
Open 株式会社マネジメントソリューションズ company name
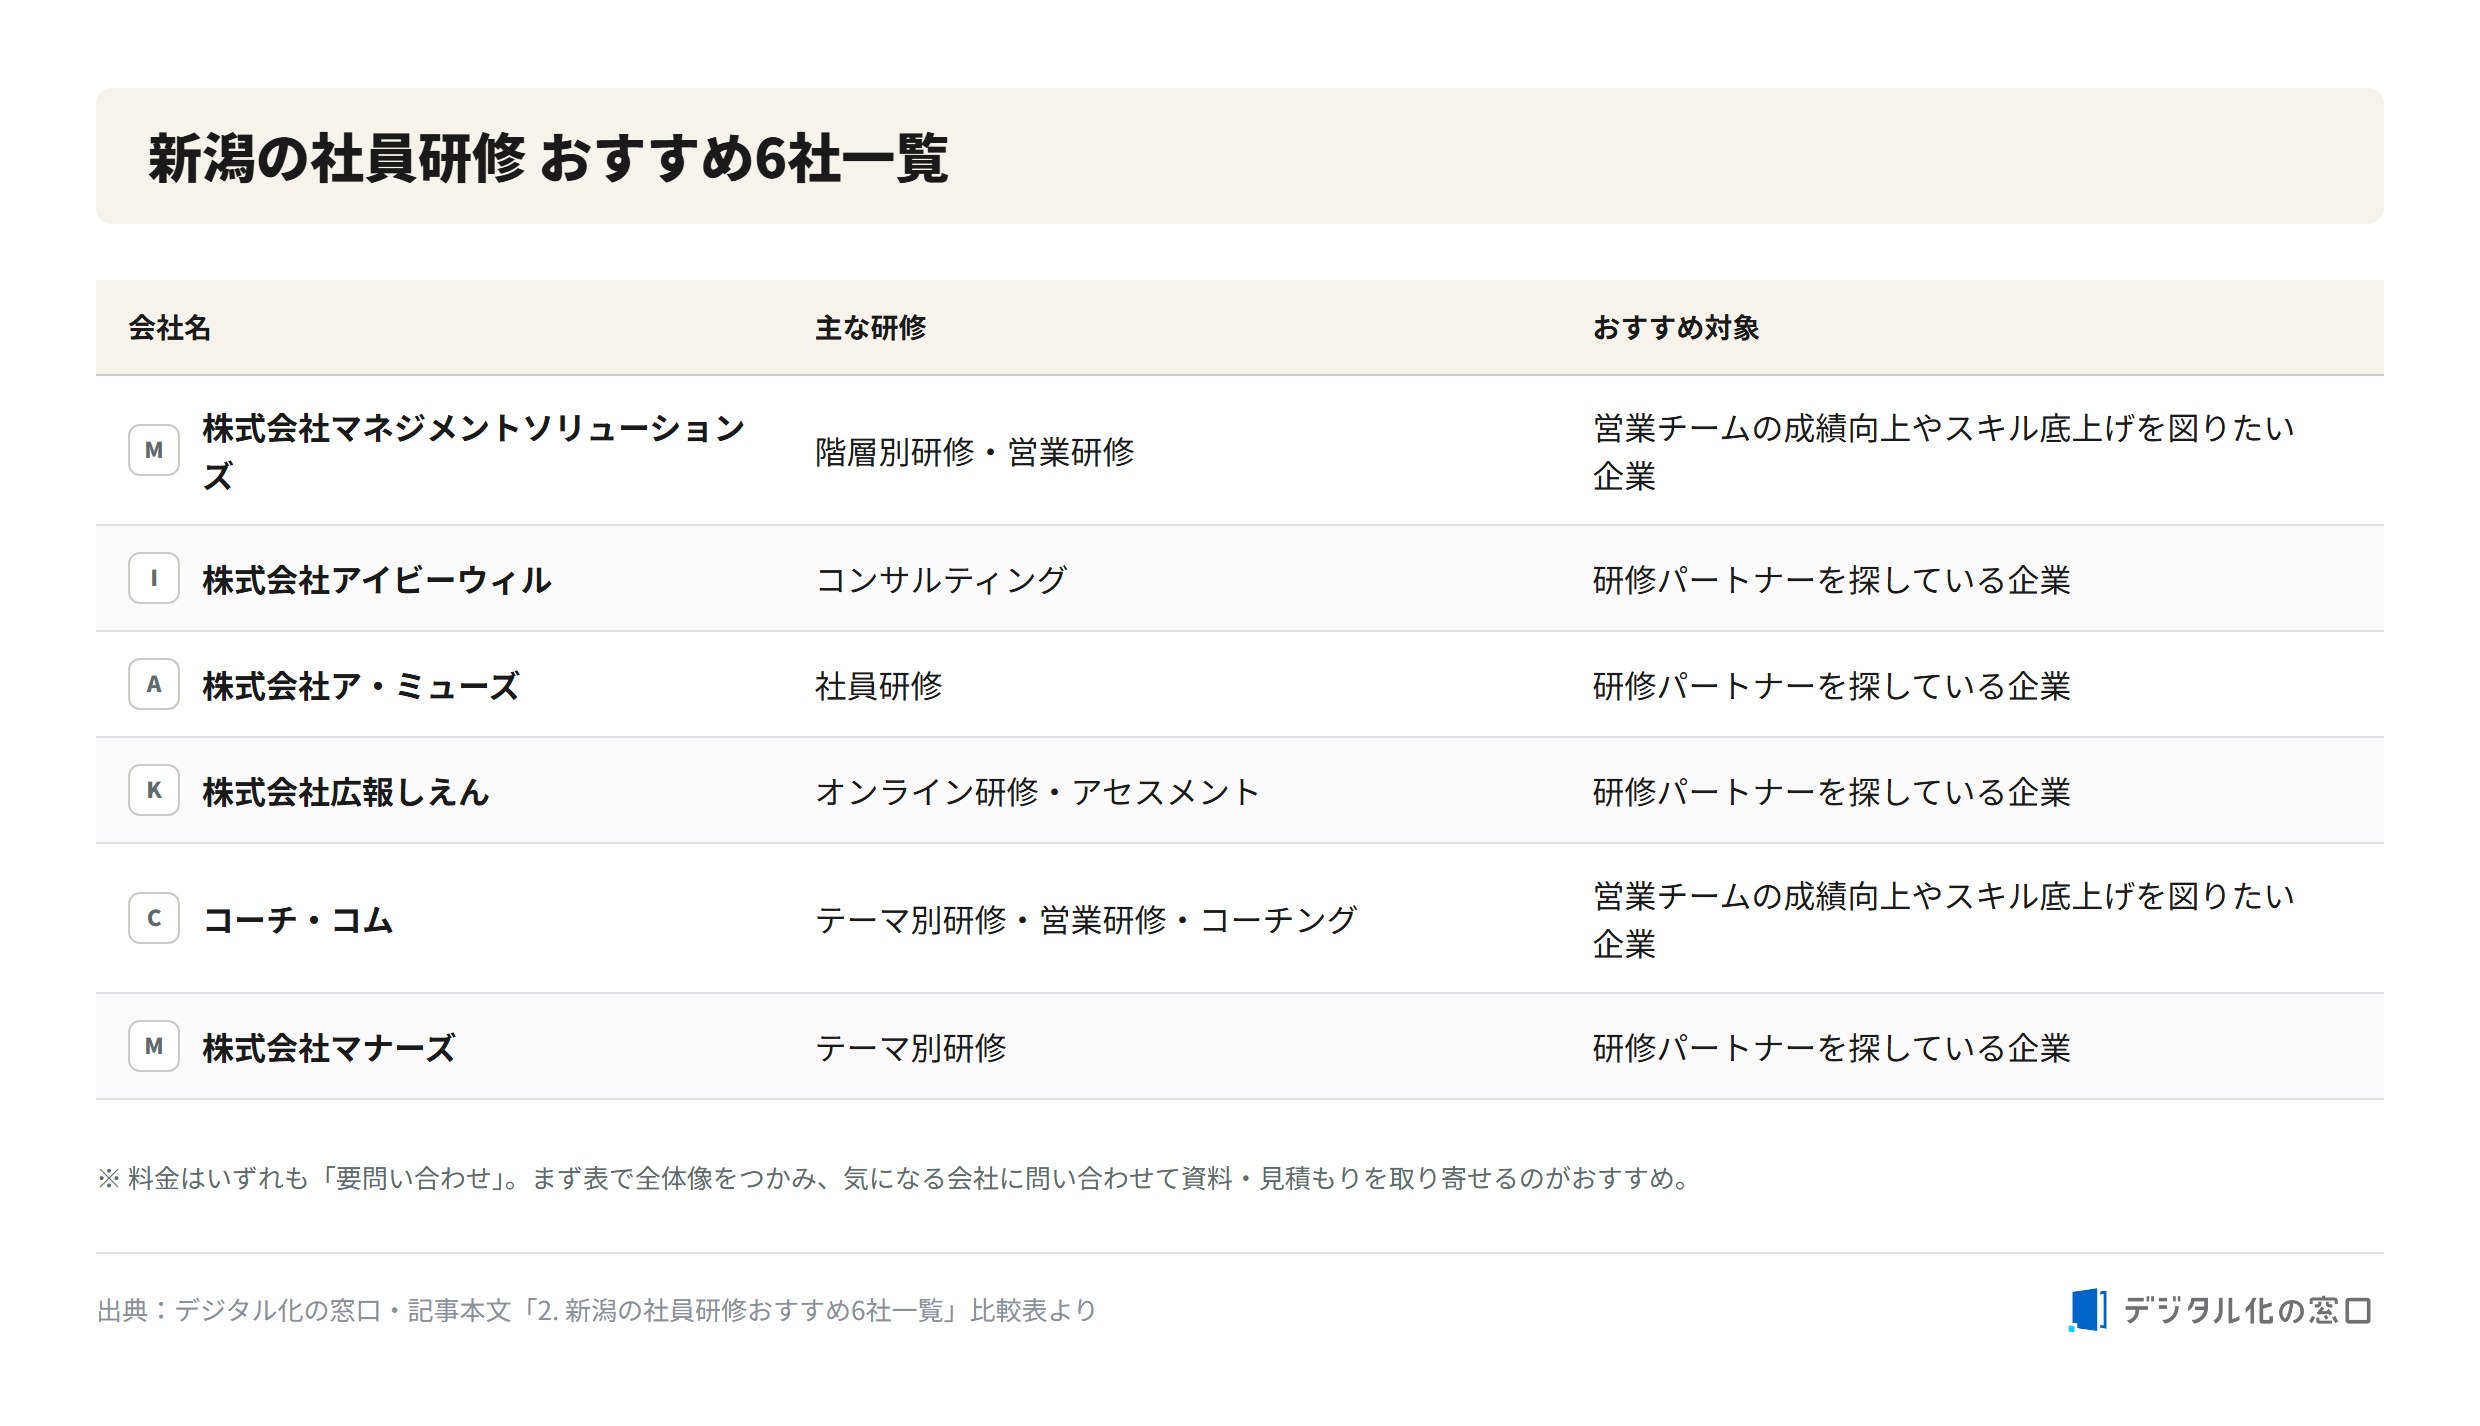pos(474,451)
